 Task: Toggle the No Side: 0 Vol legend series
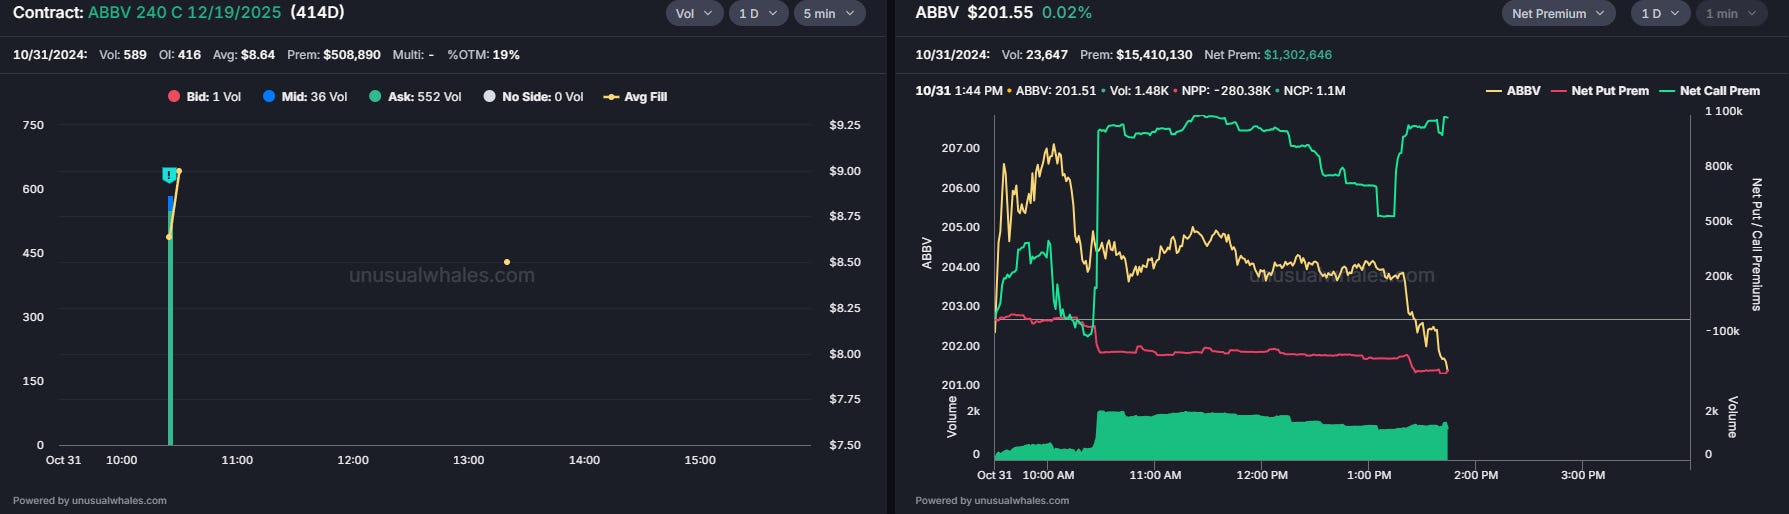click(x=533, y=97)
